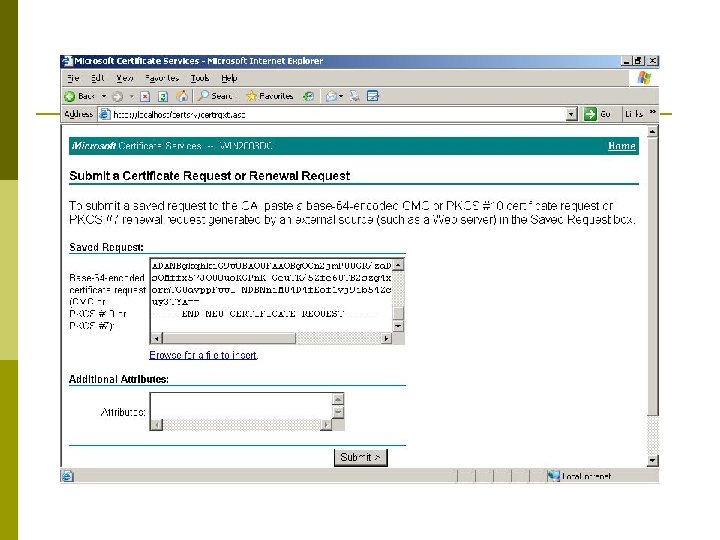Open the Forward history dropdown arrow
Viewport: 720px width, 540px height.
(131, 96)
